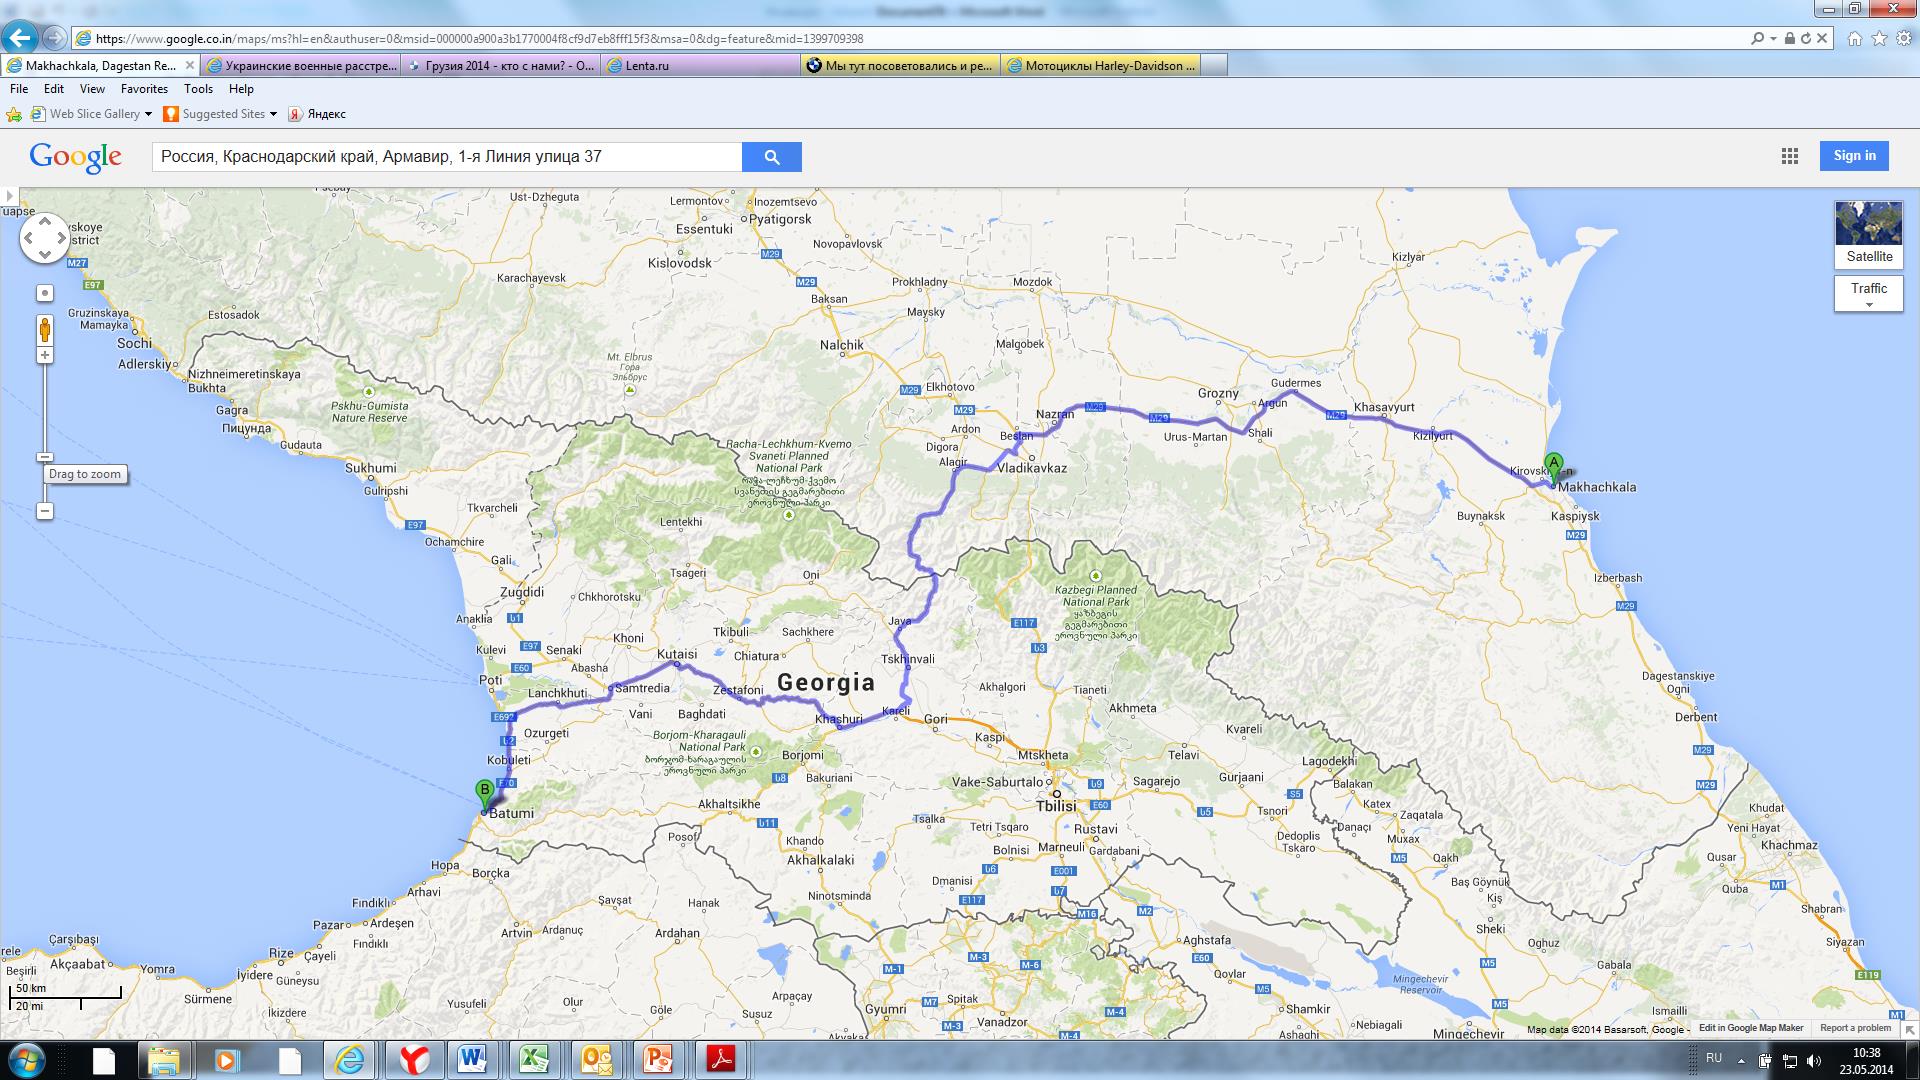Click the map pan navigation control

pos(45,238)
